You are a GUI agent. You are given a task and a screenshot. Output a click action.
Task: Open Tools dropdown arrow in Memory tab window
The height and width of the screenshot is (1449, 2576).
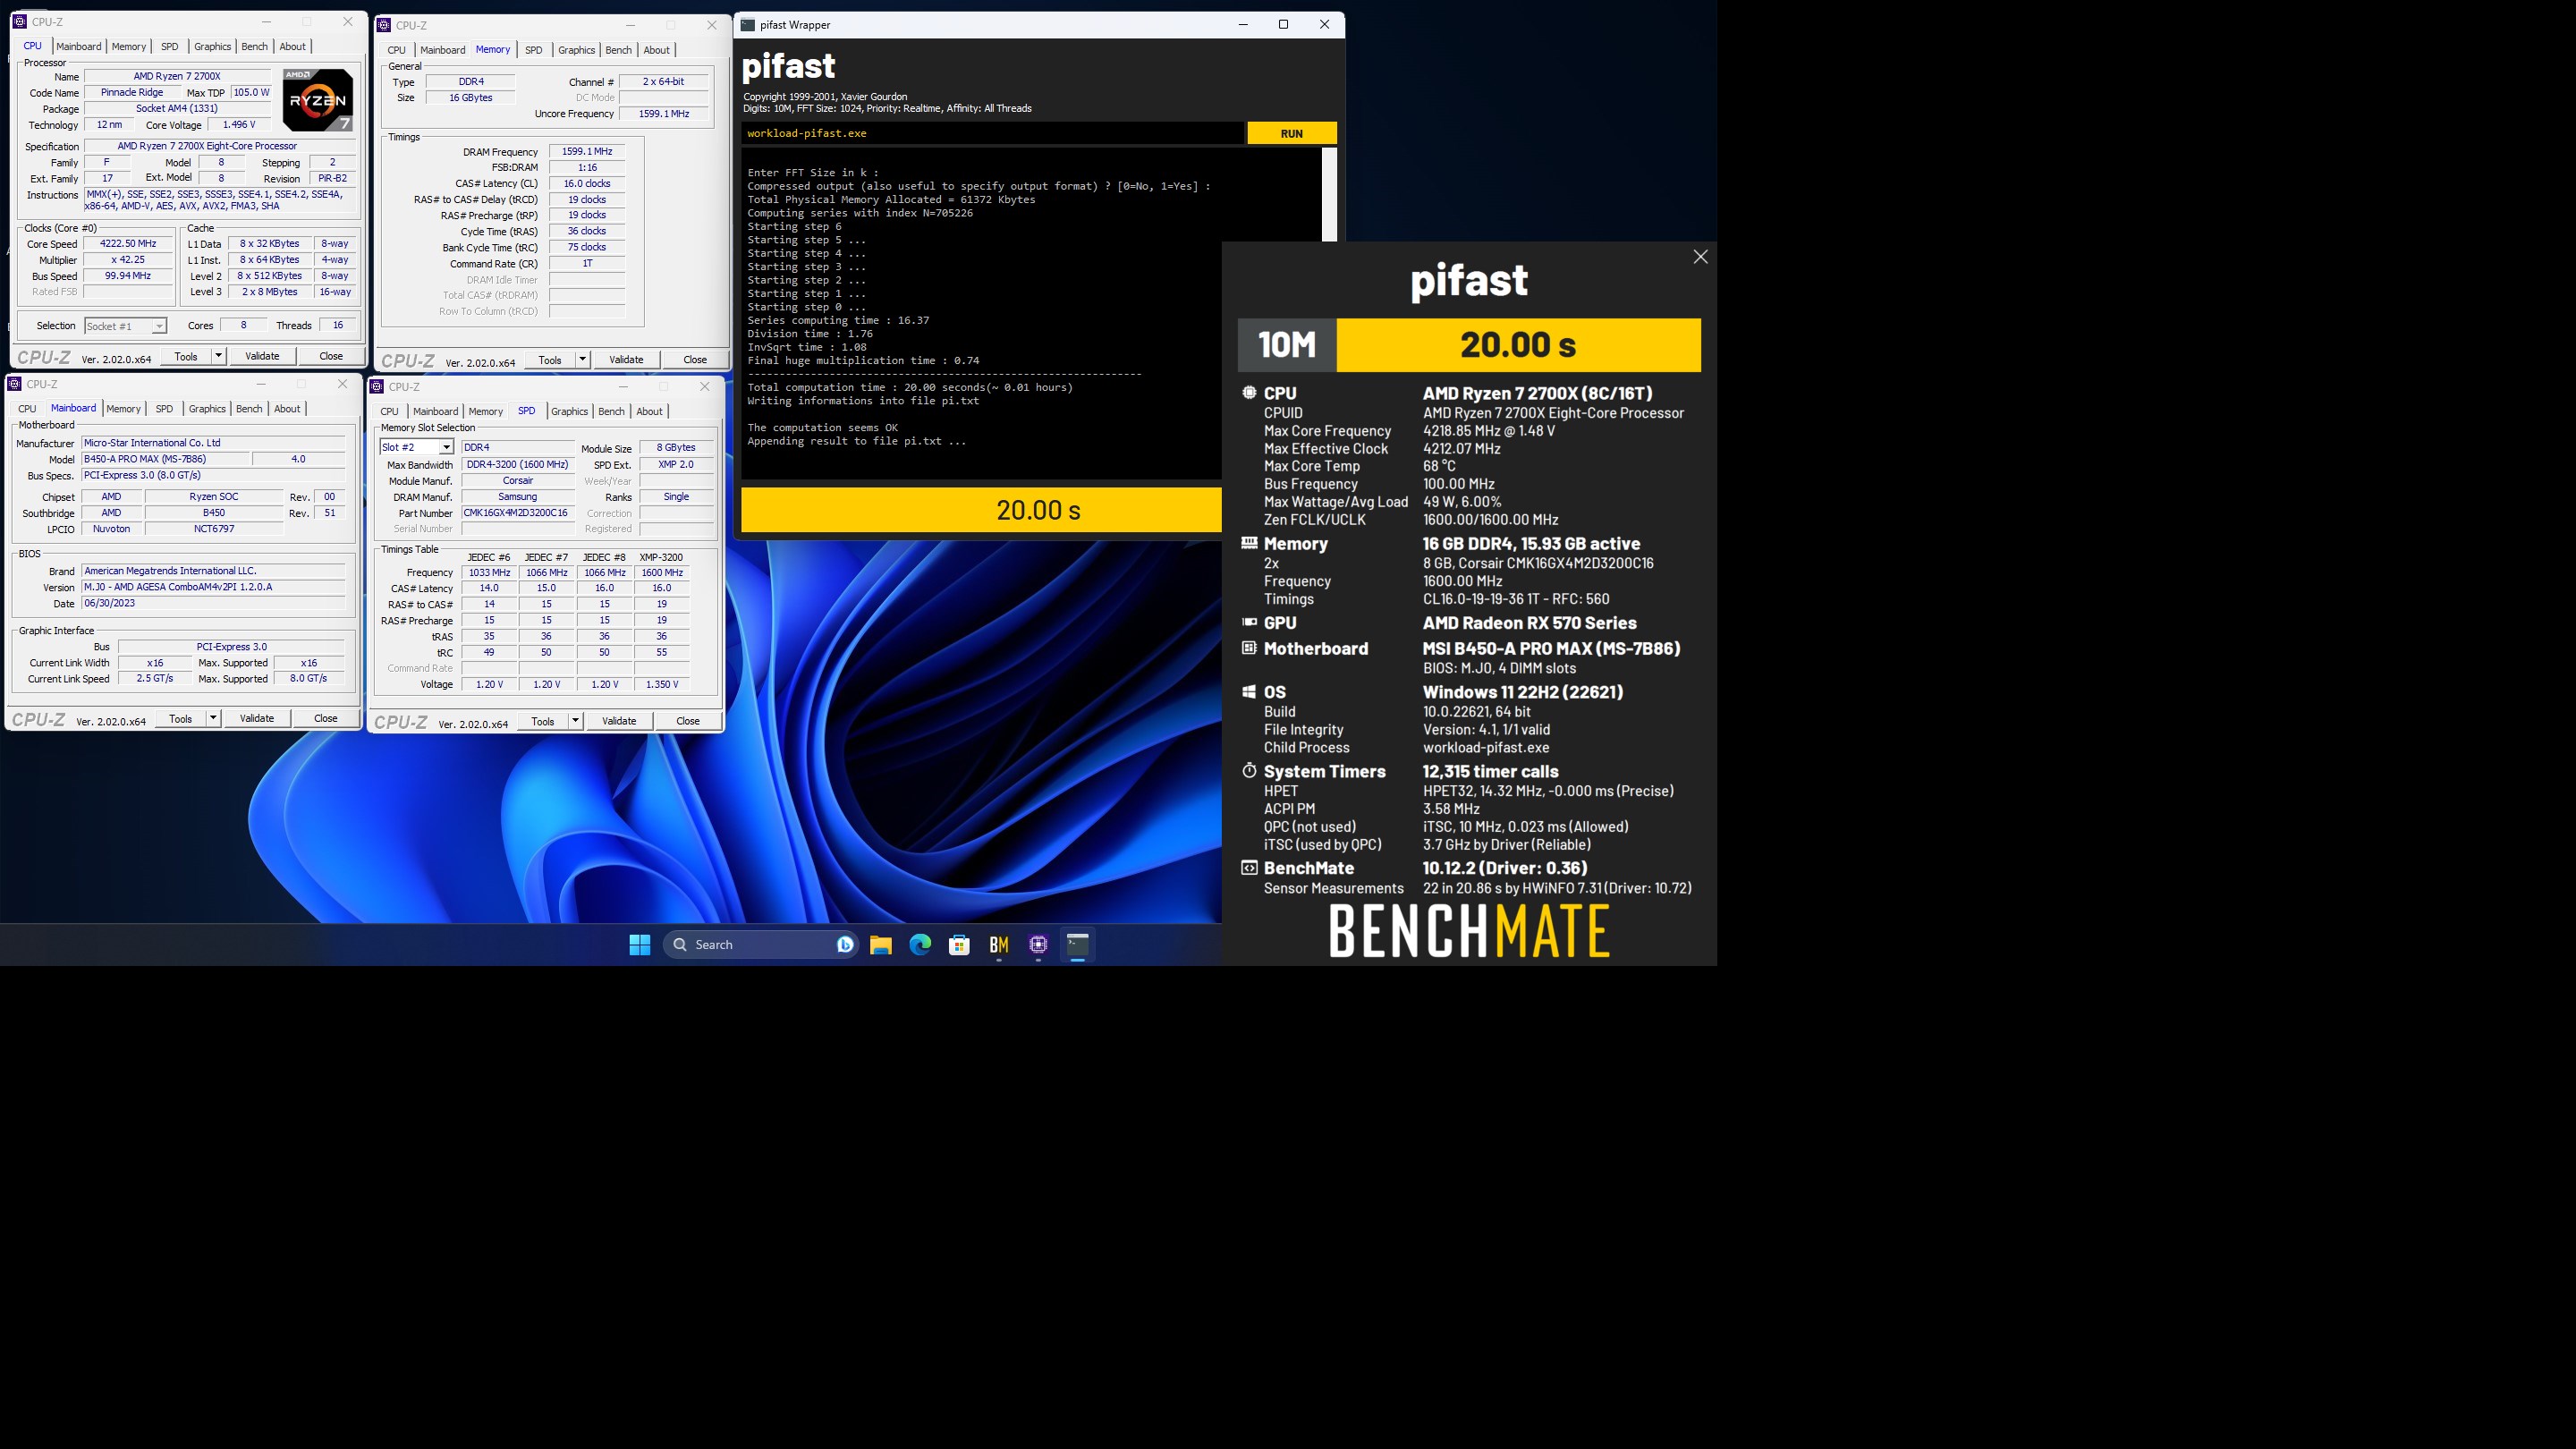point(582,360)
